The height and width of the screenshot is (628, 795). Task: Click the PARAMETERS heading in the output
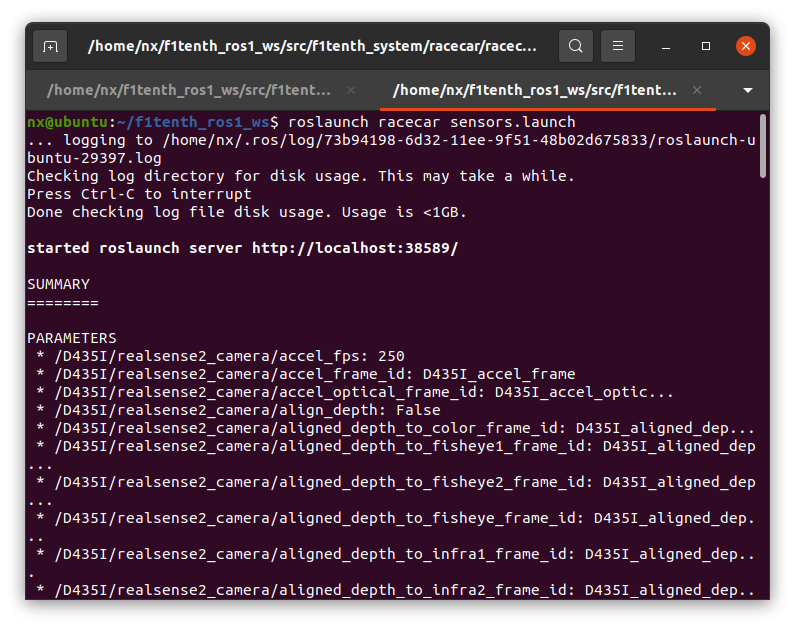71,338
